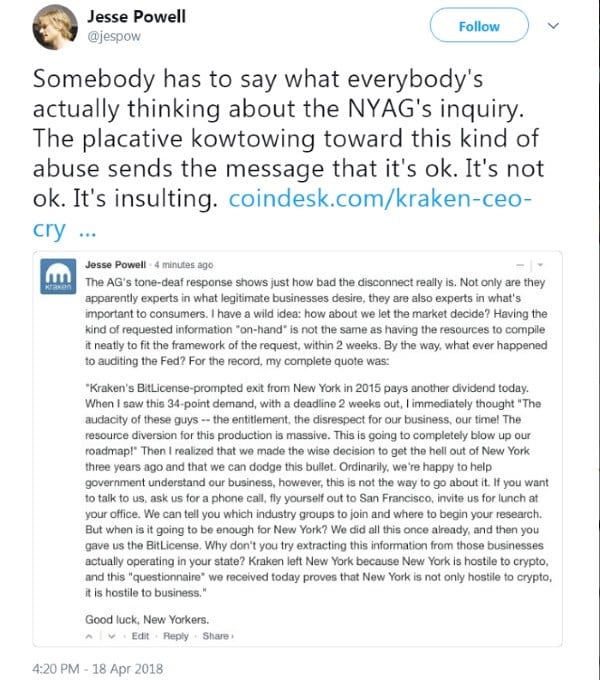Downvote the comment with the down arrow
This screenshot has height=680, width=600.
(112, 636)
